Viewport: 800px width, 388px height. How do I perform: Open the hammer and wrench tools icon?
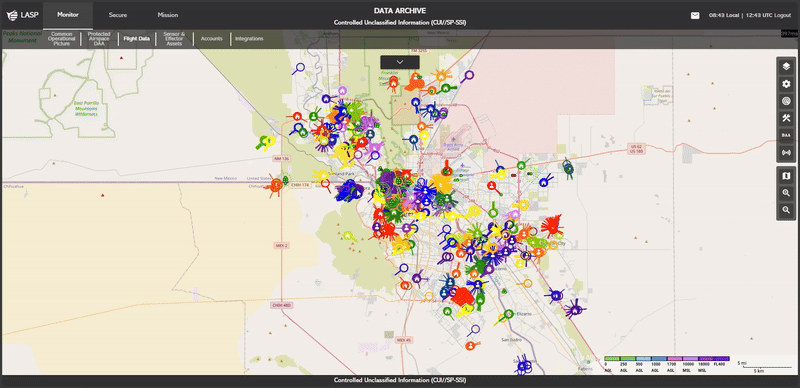[786, 118]
